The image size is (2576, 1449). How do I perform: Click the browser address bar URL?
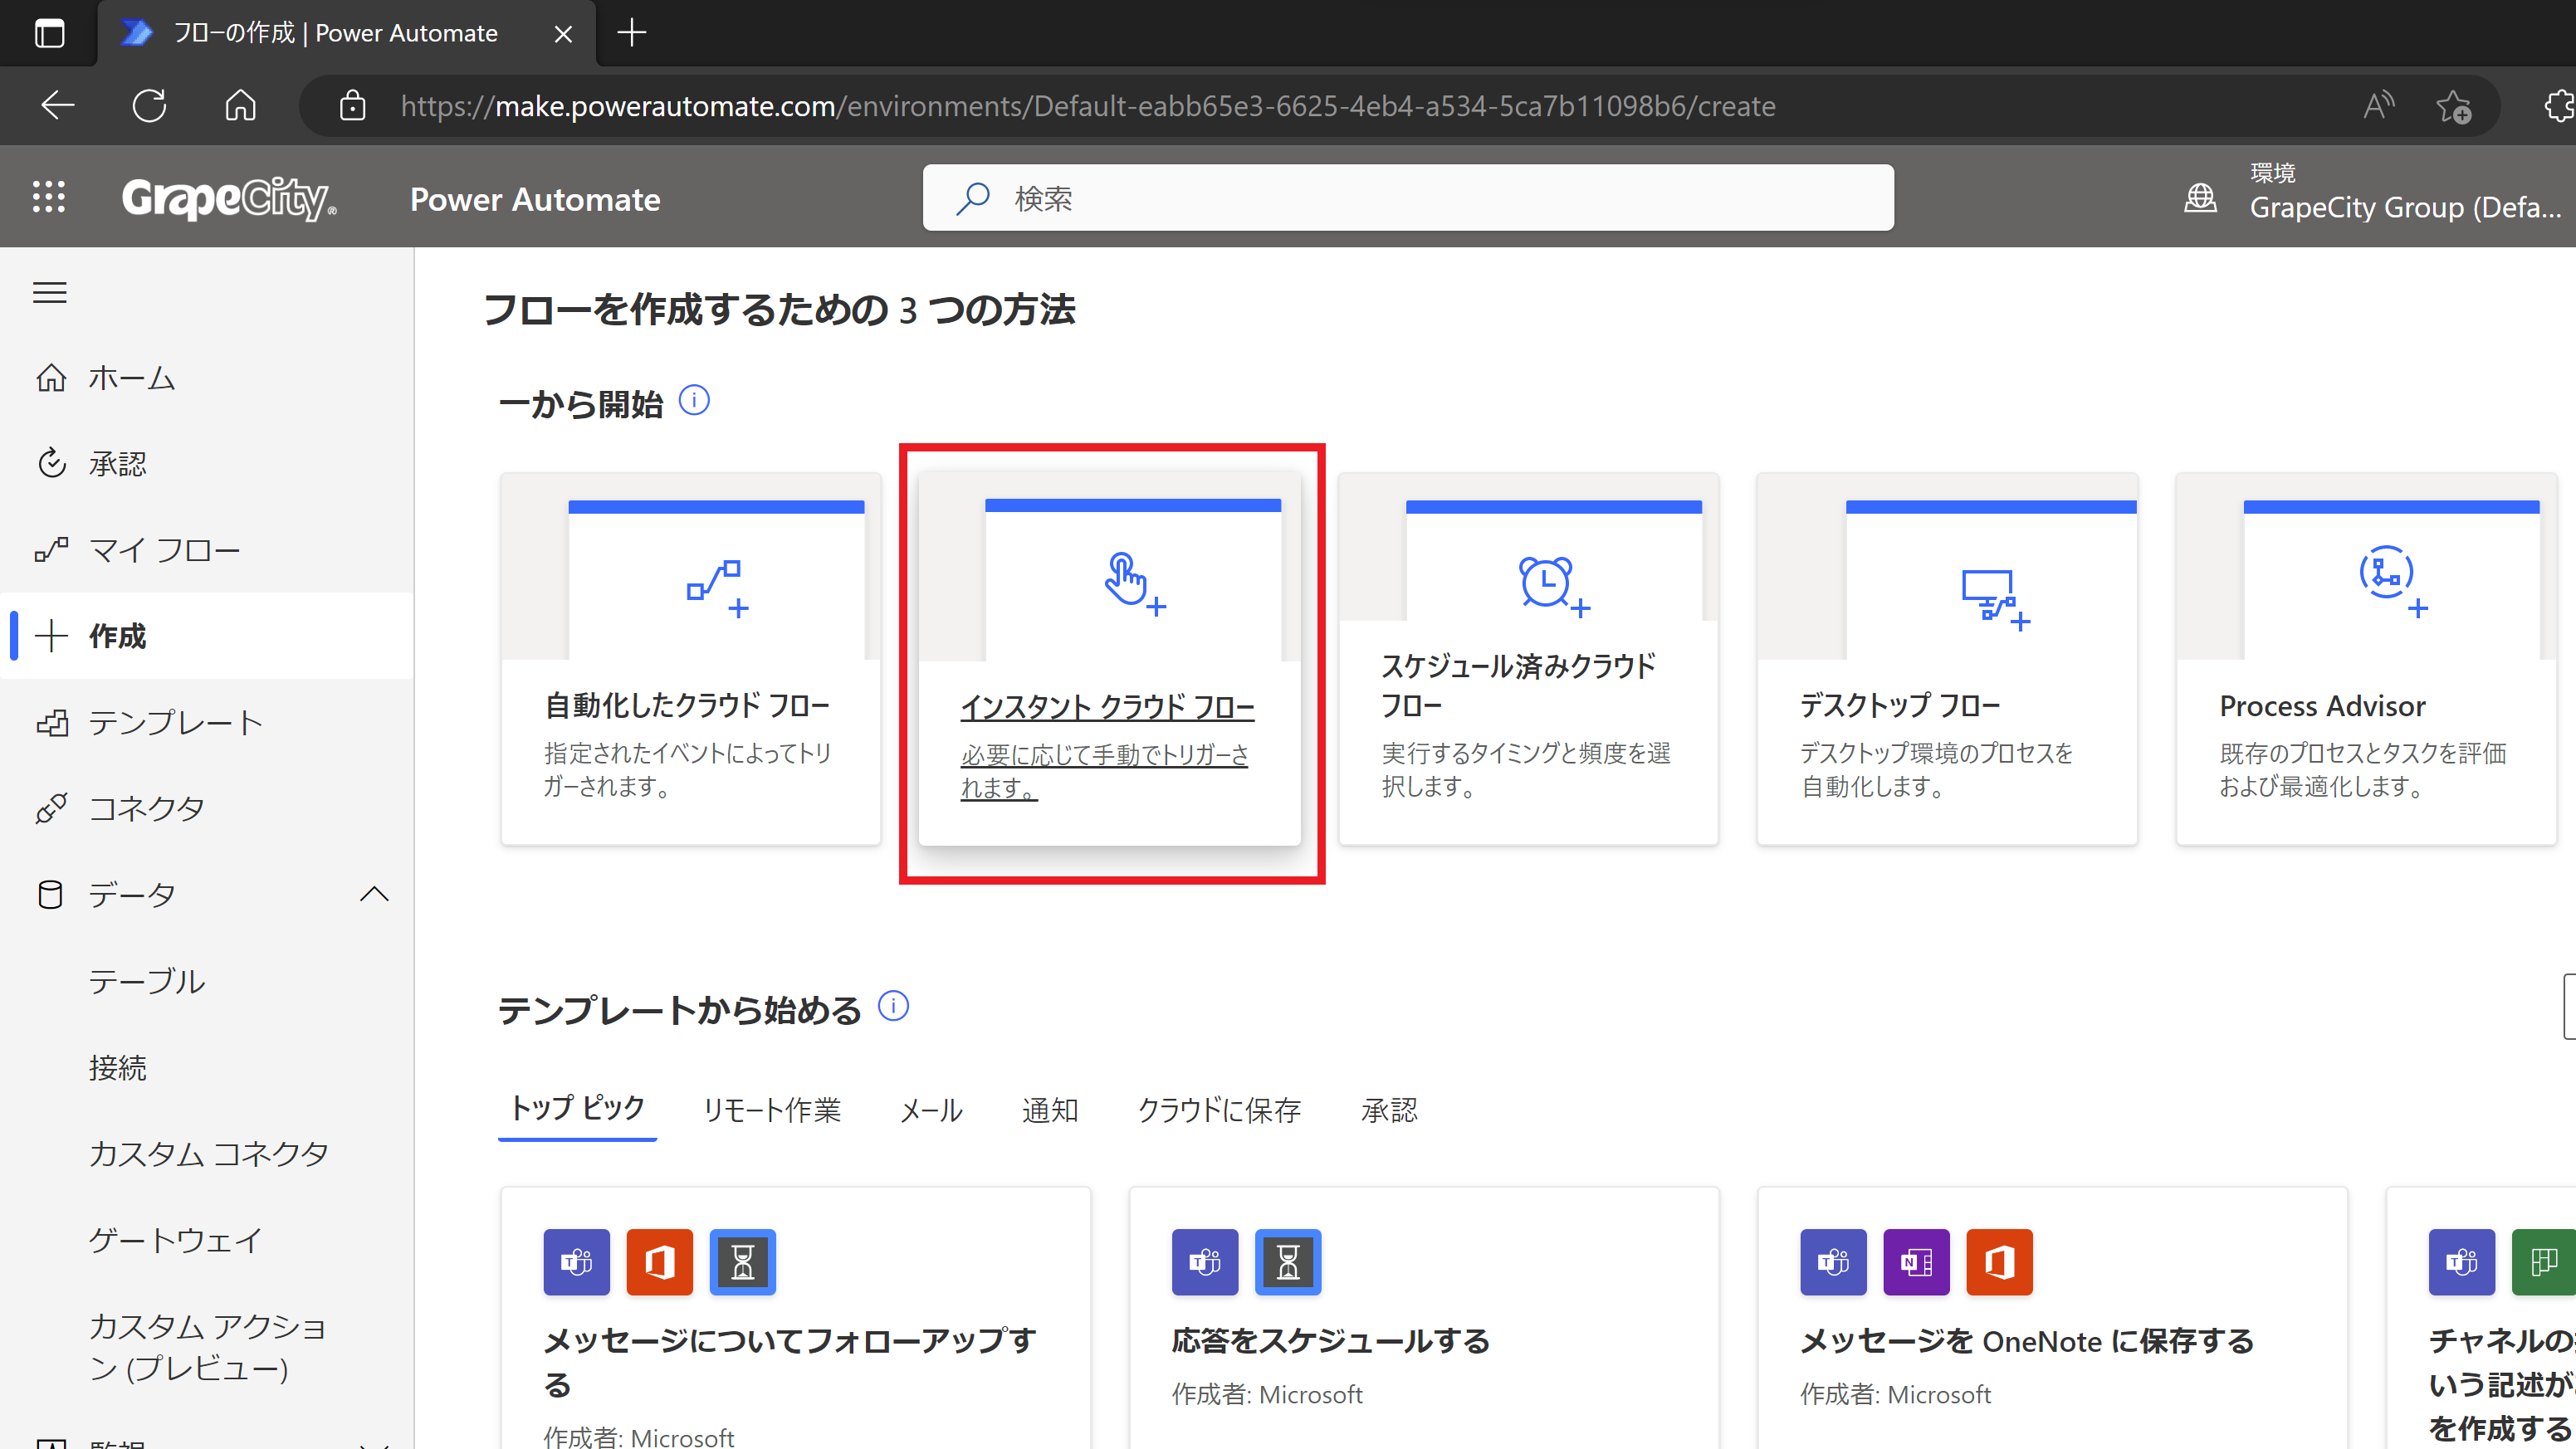(x=1088, y=105)
